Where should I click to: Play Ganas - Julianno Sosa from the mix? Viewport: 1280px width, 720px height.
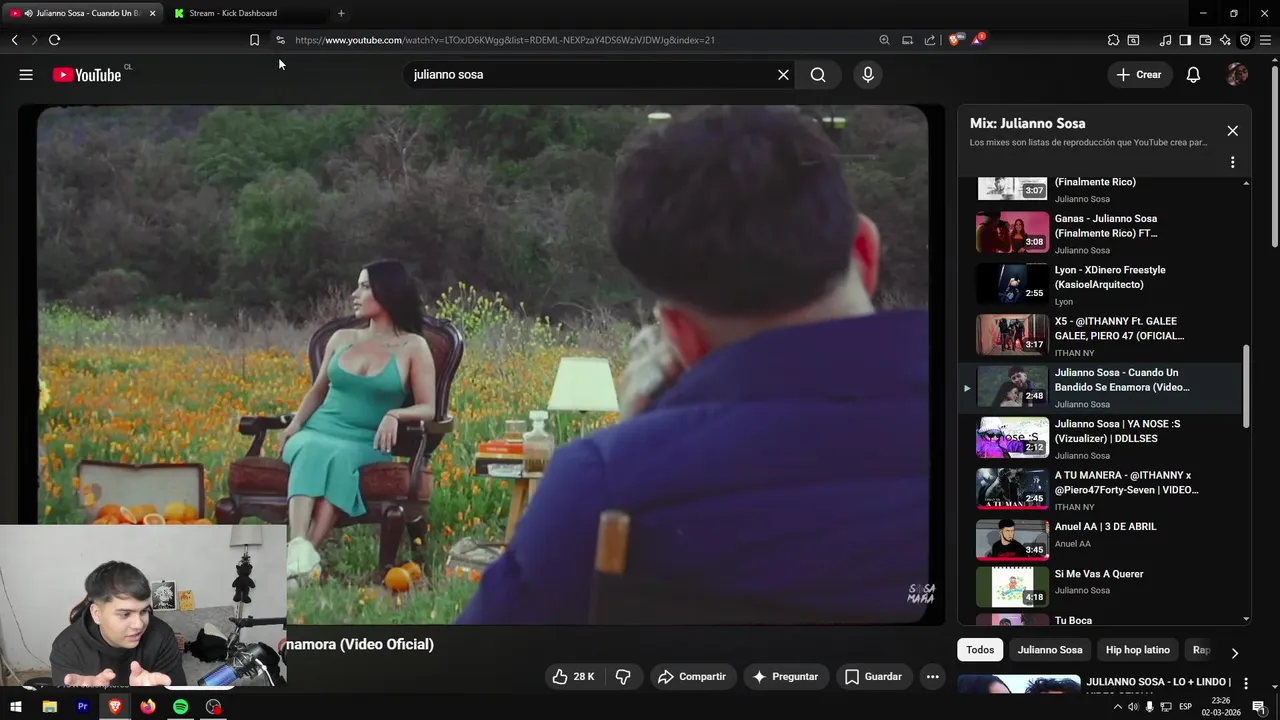tap(1100, 234)
